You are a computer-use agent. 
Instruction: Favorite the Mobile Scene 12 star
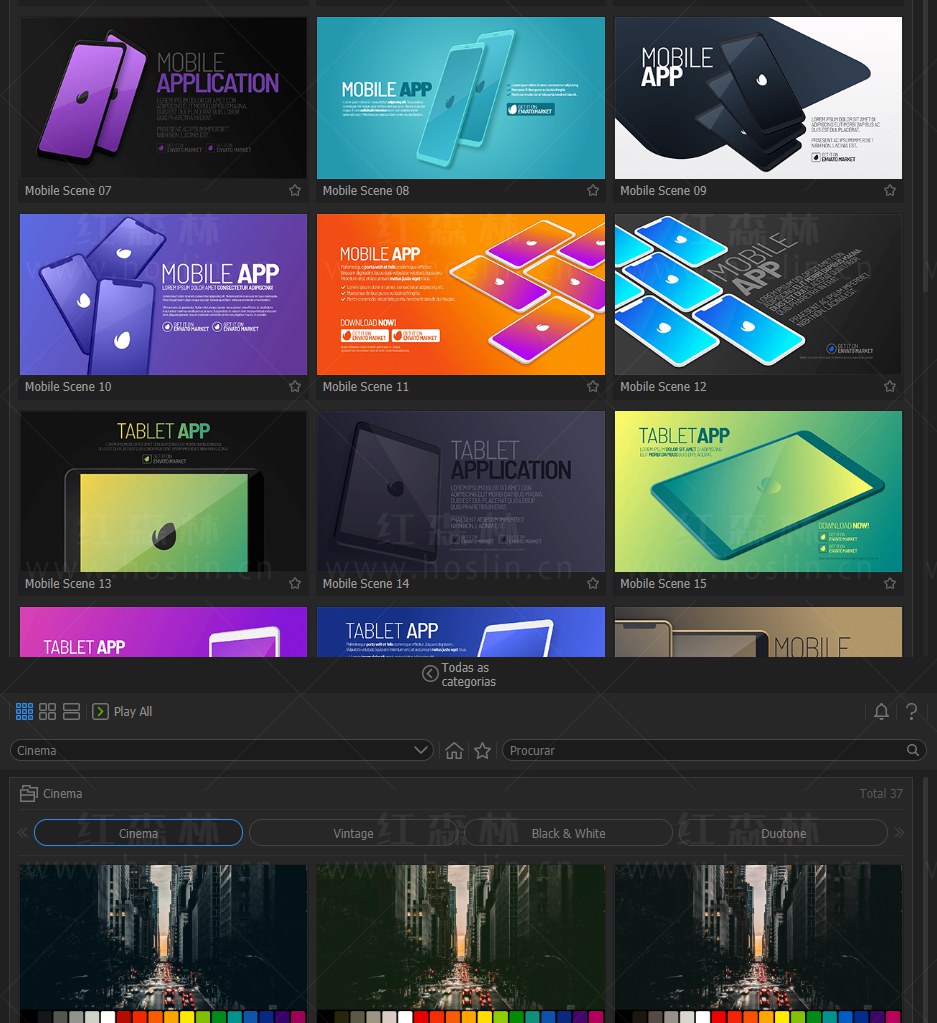890,386
